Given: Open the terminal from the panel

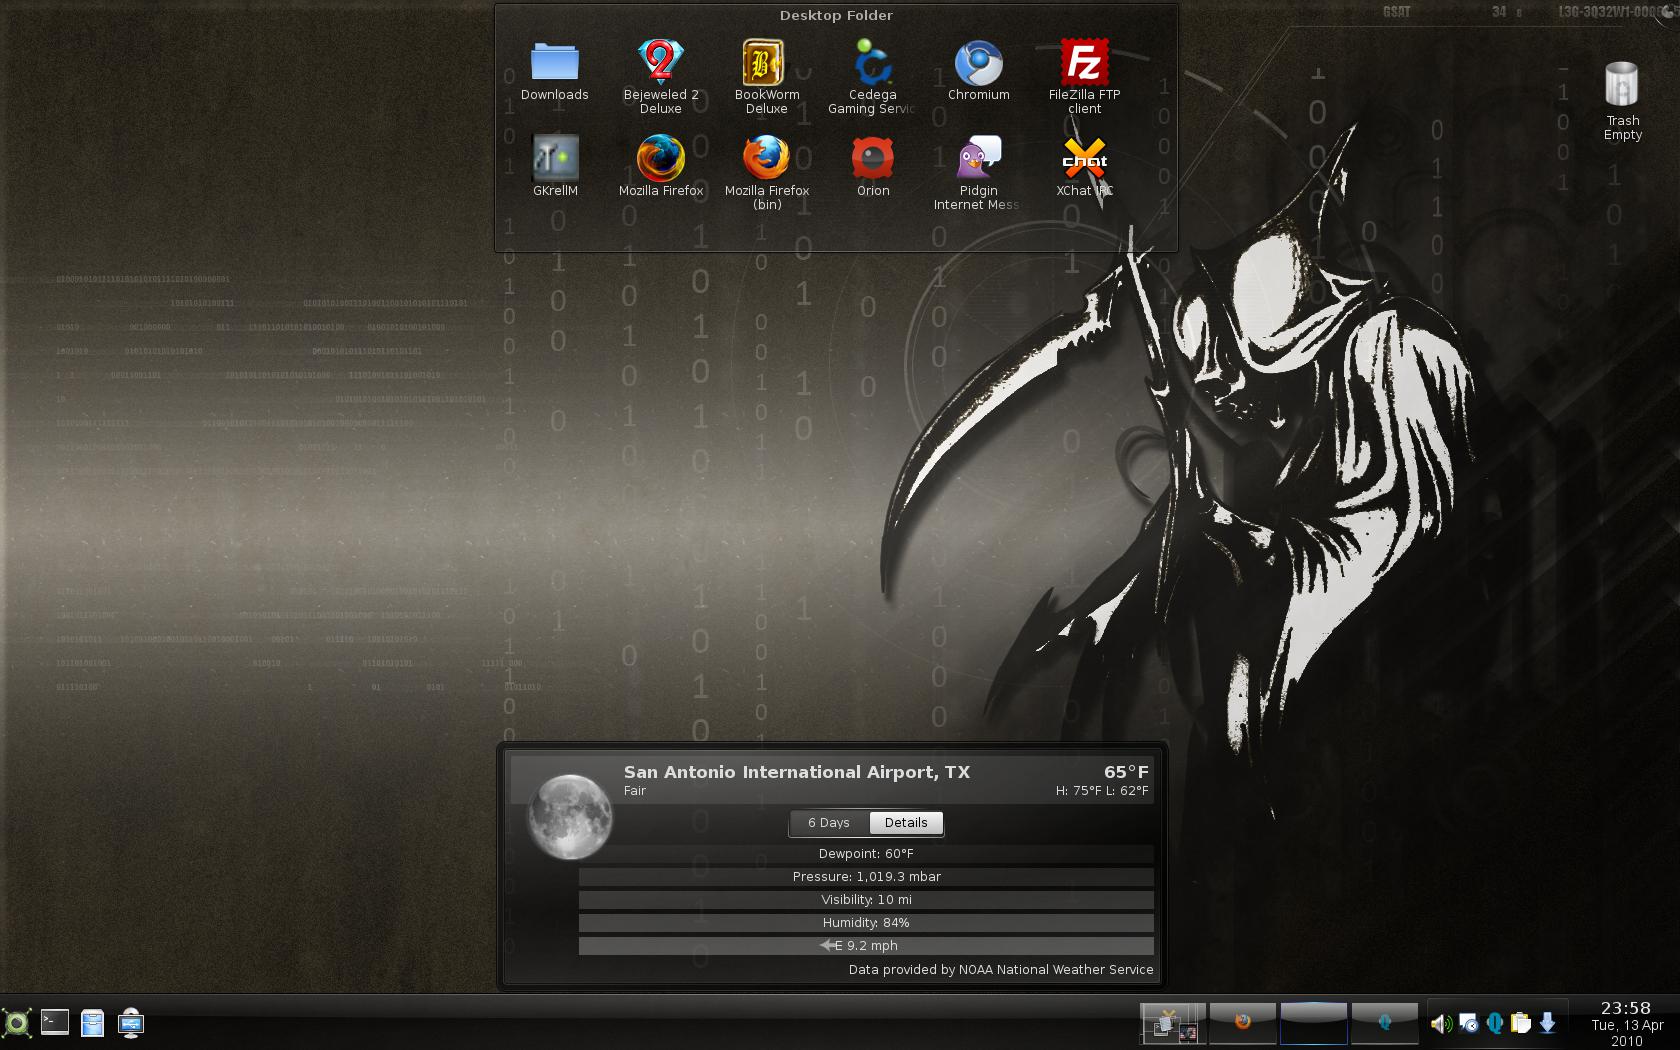Looking at the screenshot, I should (x=55, y=1023).
